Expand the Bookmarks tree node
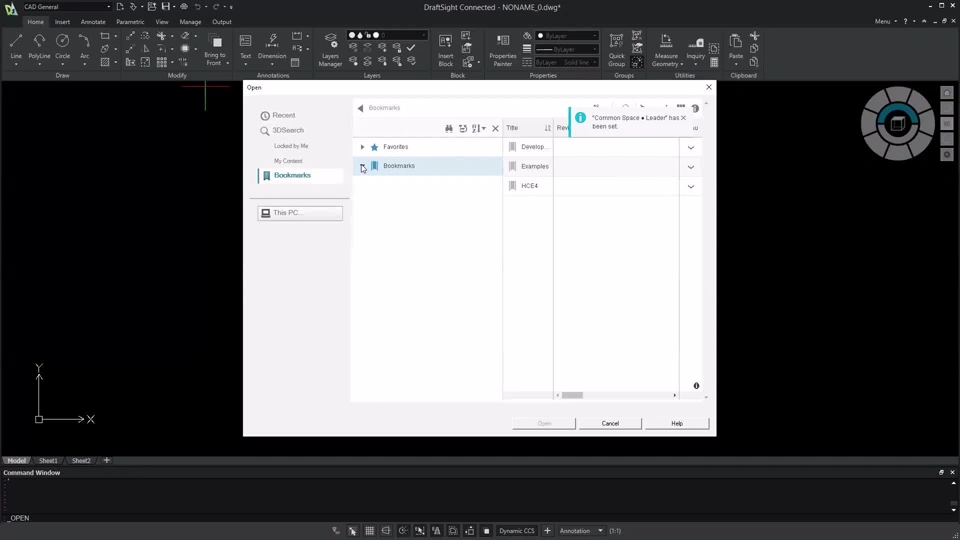The width and height of the screenshot is (960, 540). coord(362,167)
